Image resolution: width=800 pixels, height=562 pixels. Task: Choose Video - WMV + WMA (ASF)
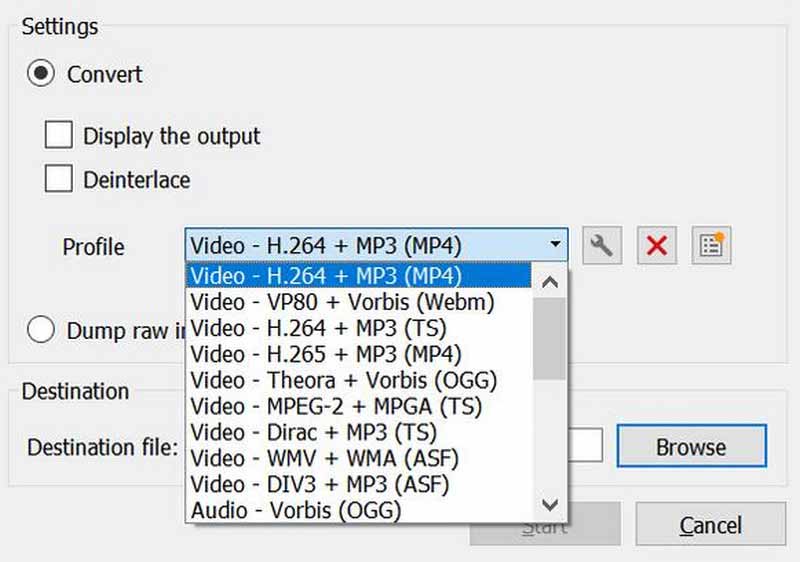pos(359,458)
